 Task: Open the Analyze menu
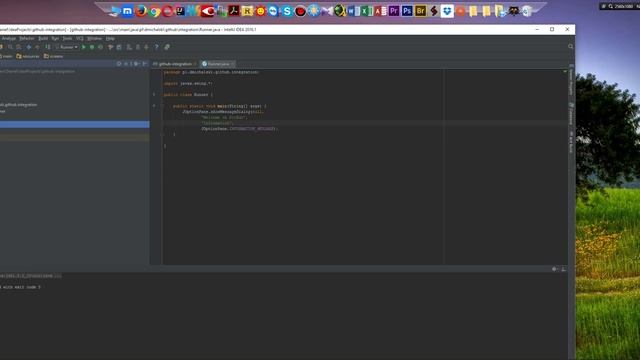(x=9, y=38)
